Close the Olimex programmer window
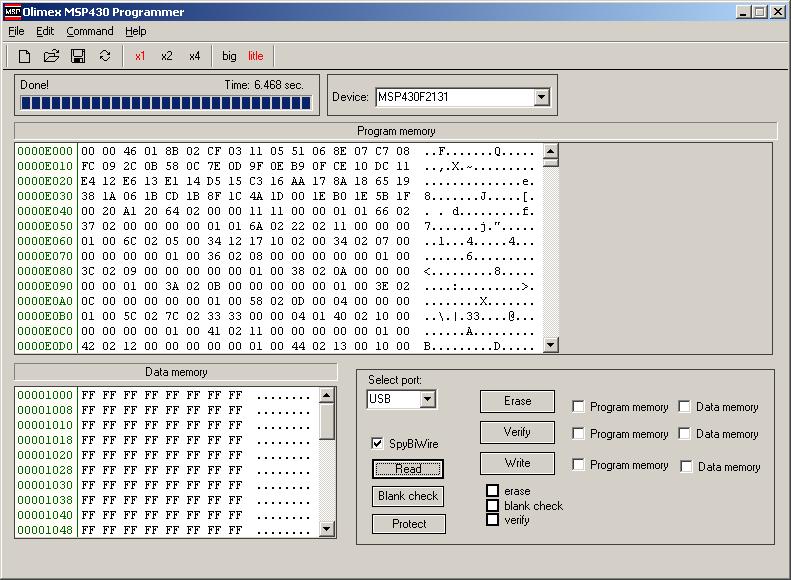791x580 pixels. click(x=778, y=12)
